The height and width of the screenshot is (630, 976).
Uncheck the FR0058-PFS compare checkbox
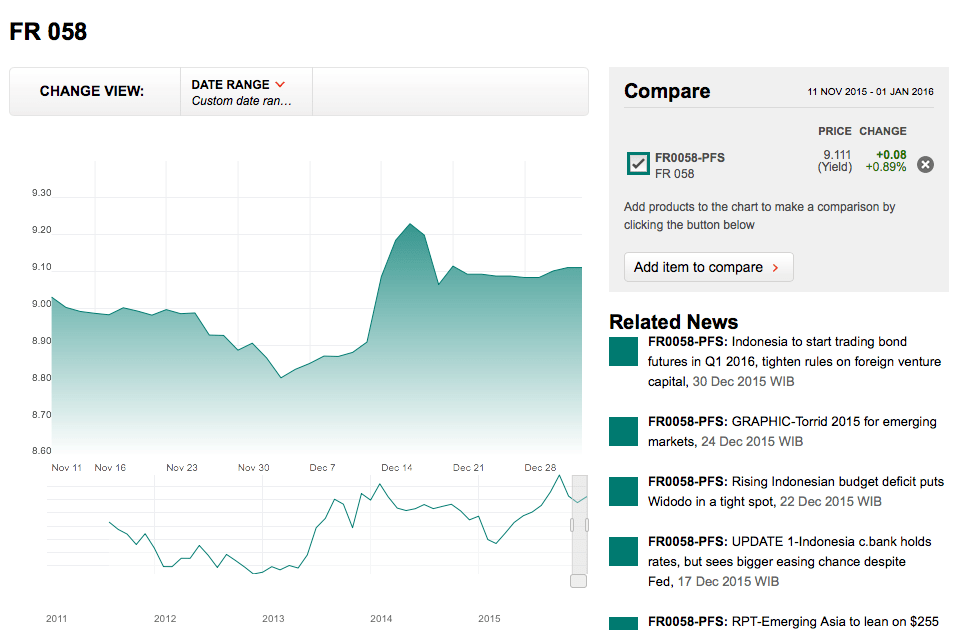pos(639,162)
